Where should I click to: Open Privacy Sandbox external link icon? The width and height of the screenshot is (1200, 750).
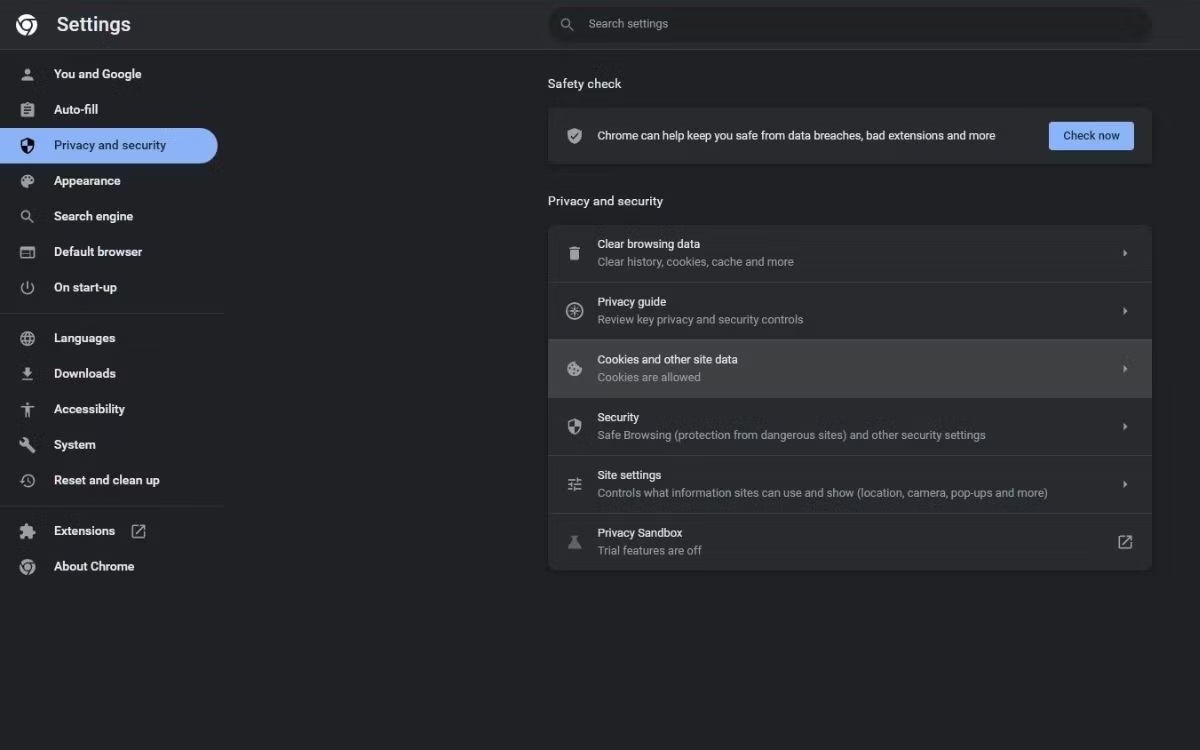click(1125, 542)
